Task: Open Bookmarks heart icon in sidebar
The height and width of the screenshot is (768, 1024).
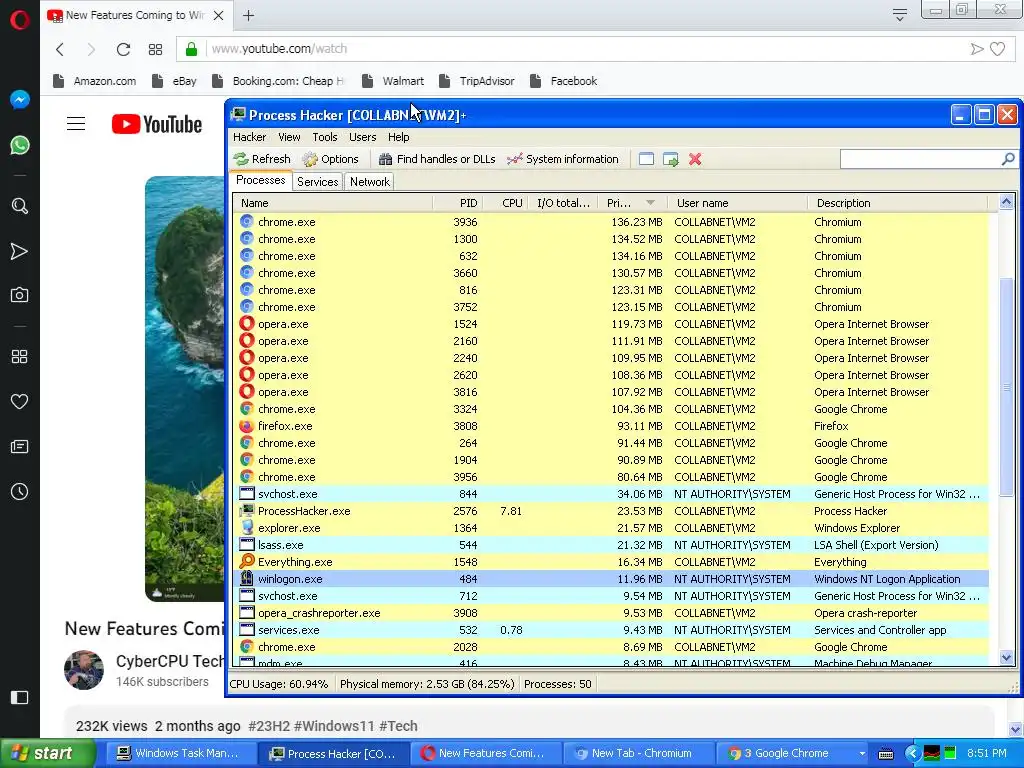Action: [x=20, y=402]
